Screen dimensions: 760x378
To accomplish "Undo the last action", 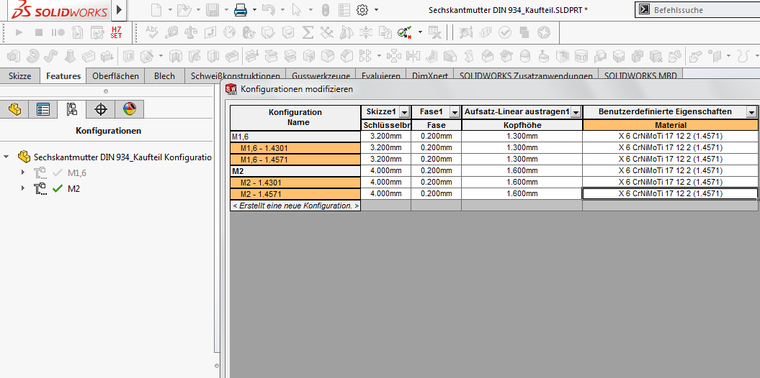I will click(x=269, y=10).
